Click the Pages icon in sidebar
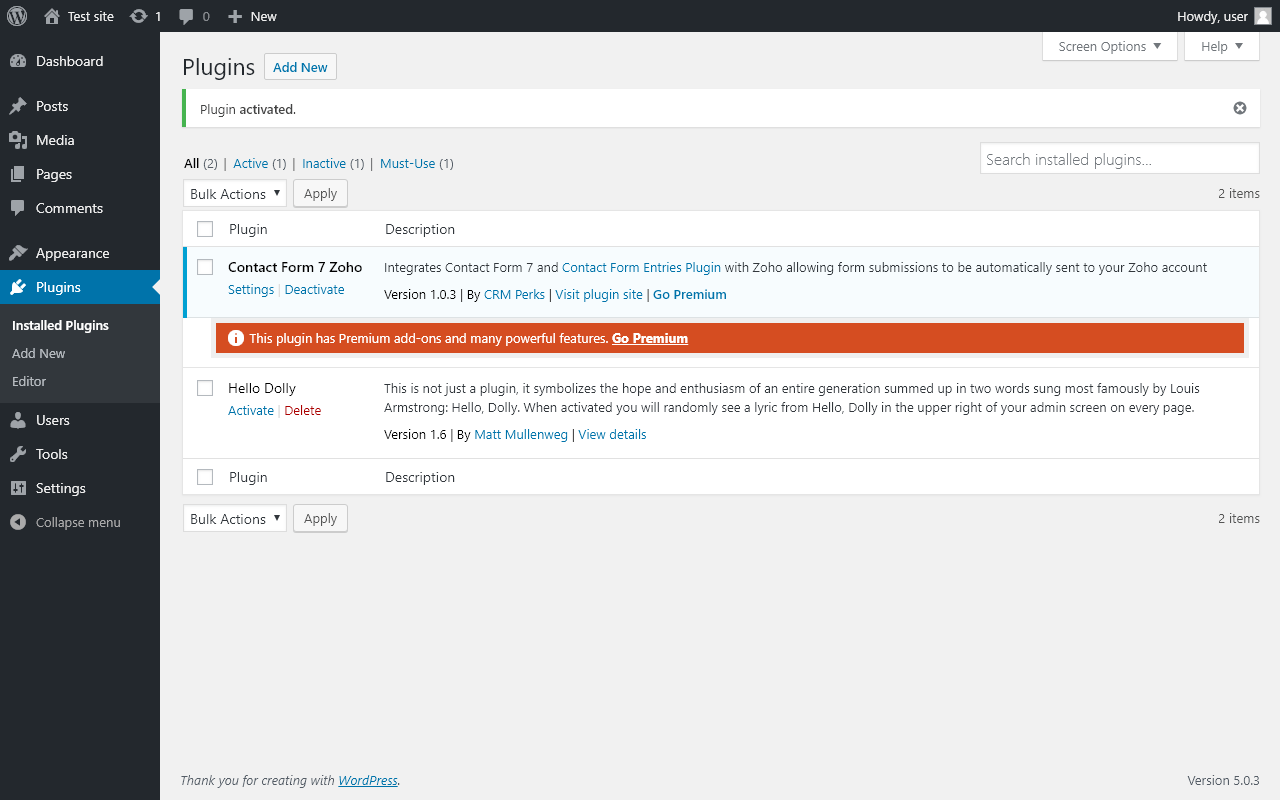The image size is (1280, 800). (x=18, y=174)
